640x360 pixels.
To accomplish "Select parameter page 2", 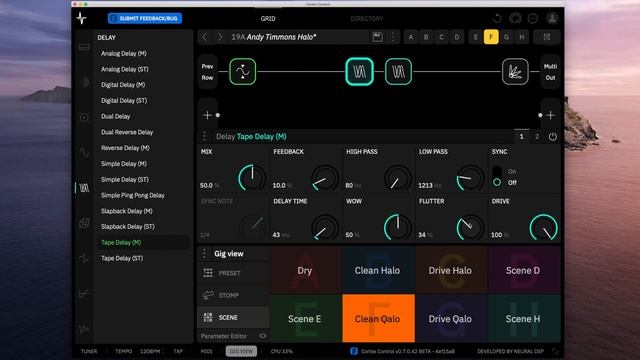I will (537, 136).
